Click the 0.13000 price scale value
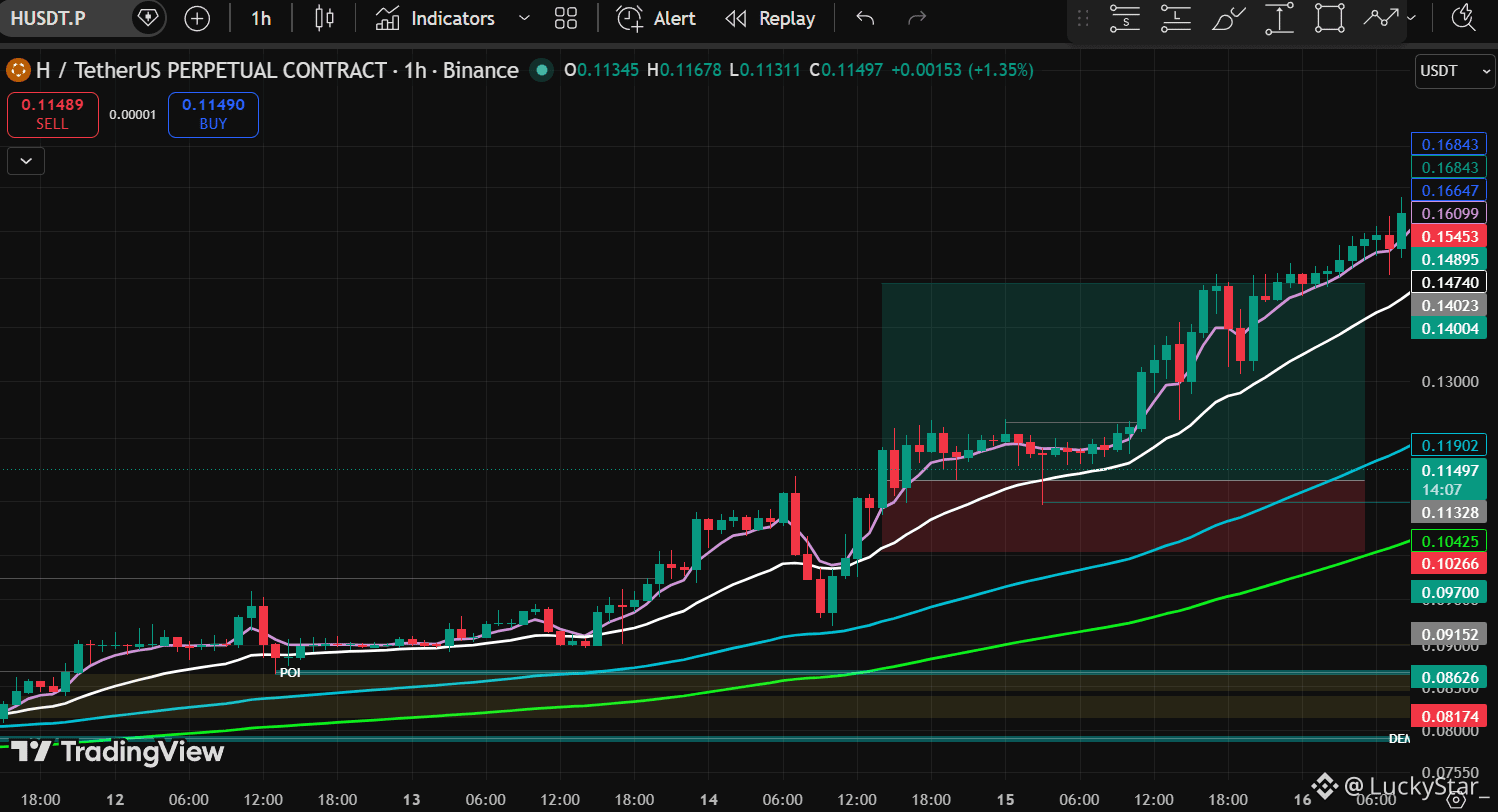The image size is (1498, 812). (1449, 382)
